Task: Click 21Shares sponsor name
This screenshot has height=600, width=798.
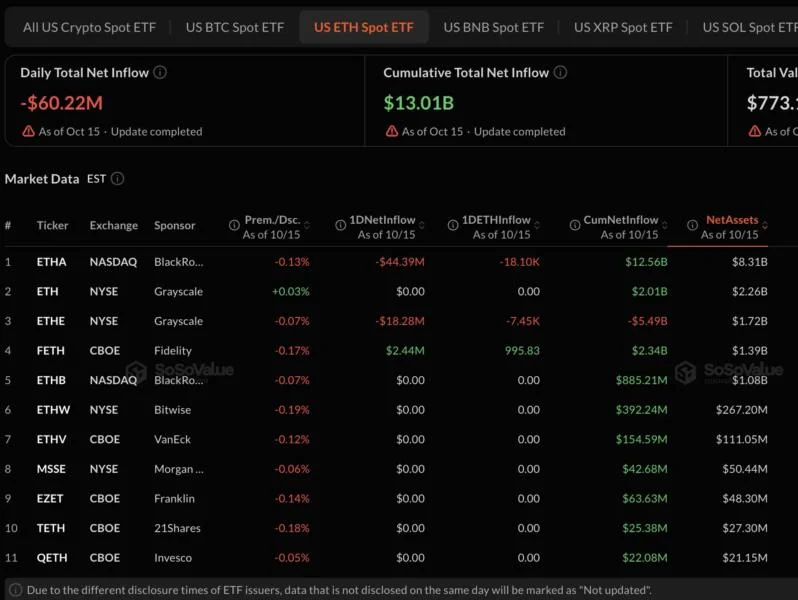Action: click(x=177, y=528)
